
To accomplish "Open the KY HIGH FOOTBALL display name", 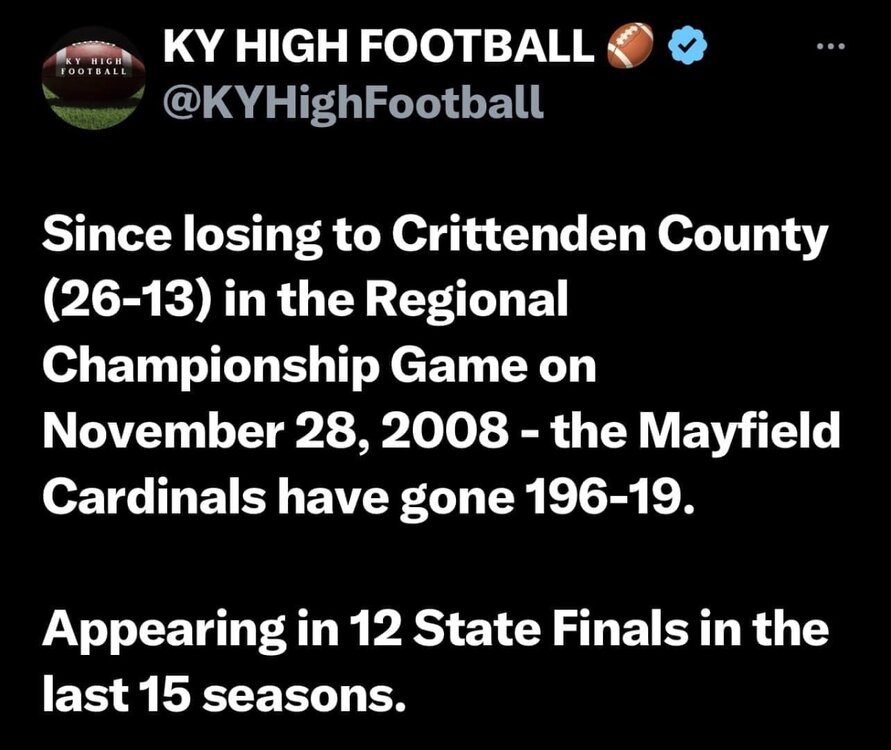I will 378,45.
